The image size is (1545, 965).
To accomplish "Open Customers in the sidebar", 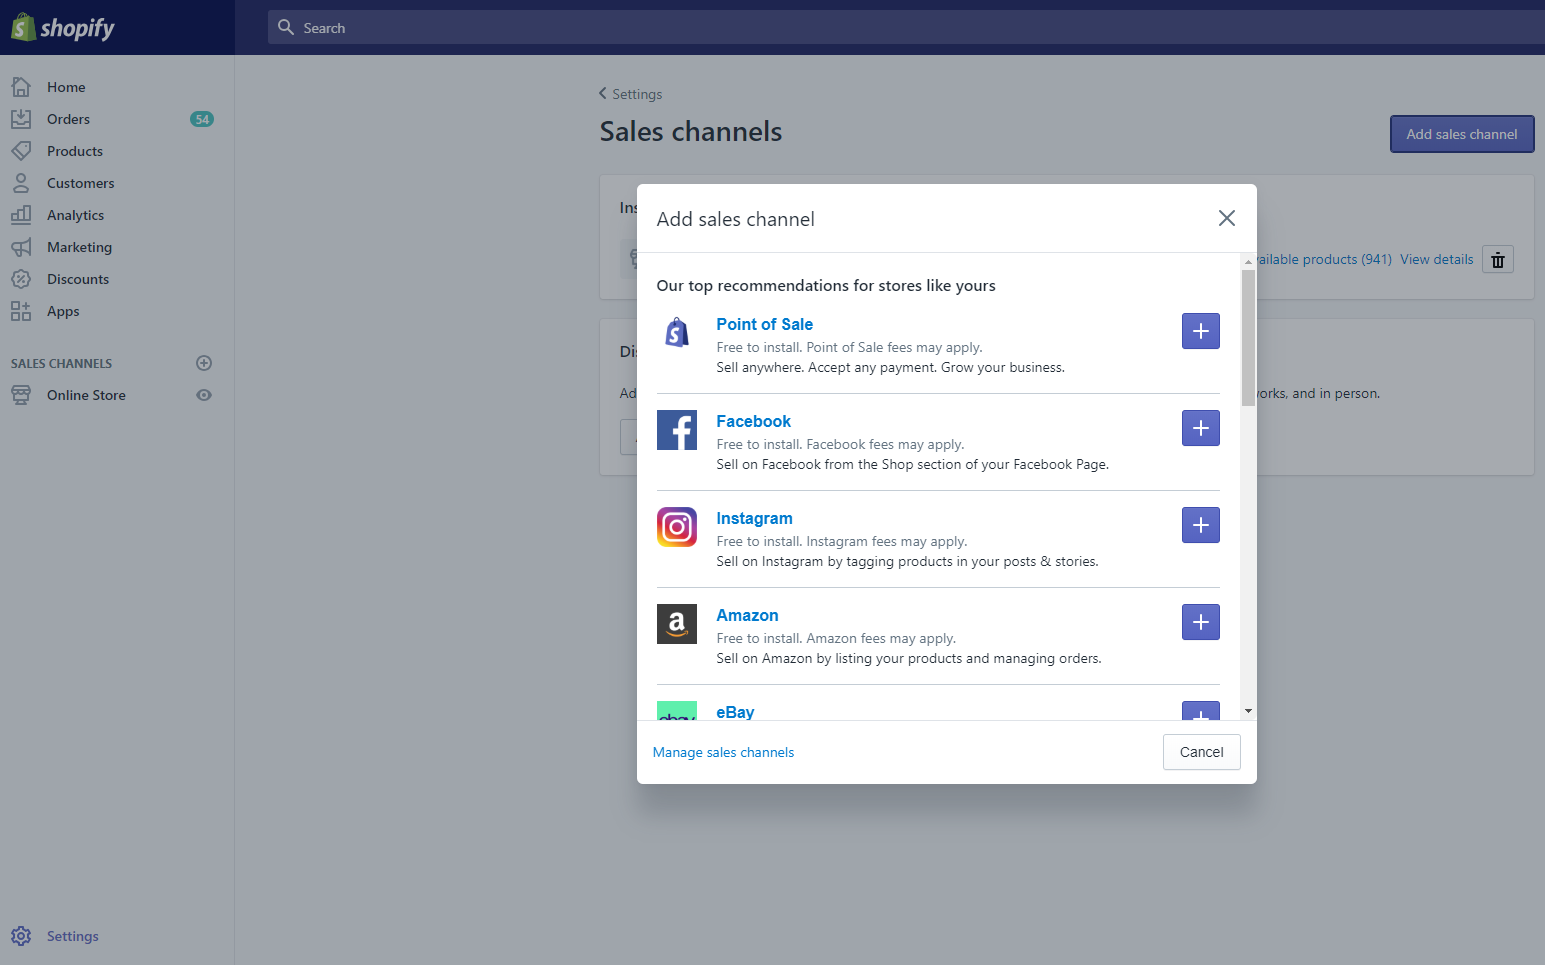I will 81,183.
